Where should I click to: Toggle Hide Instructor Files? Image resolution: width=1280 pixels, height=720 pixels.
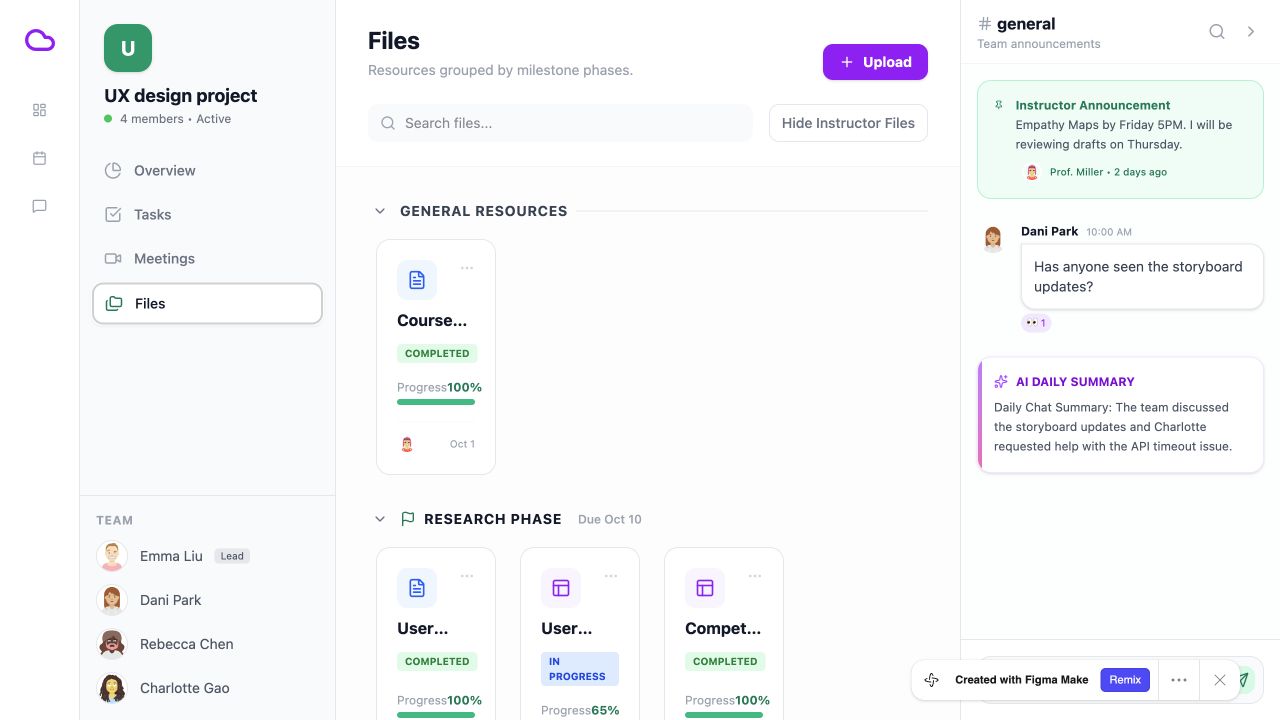click(x=848, y=123)
